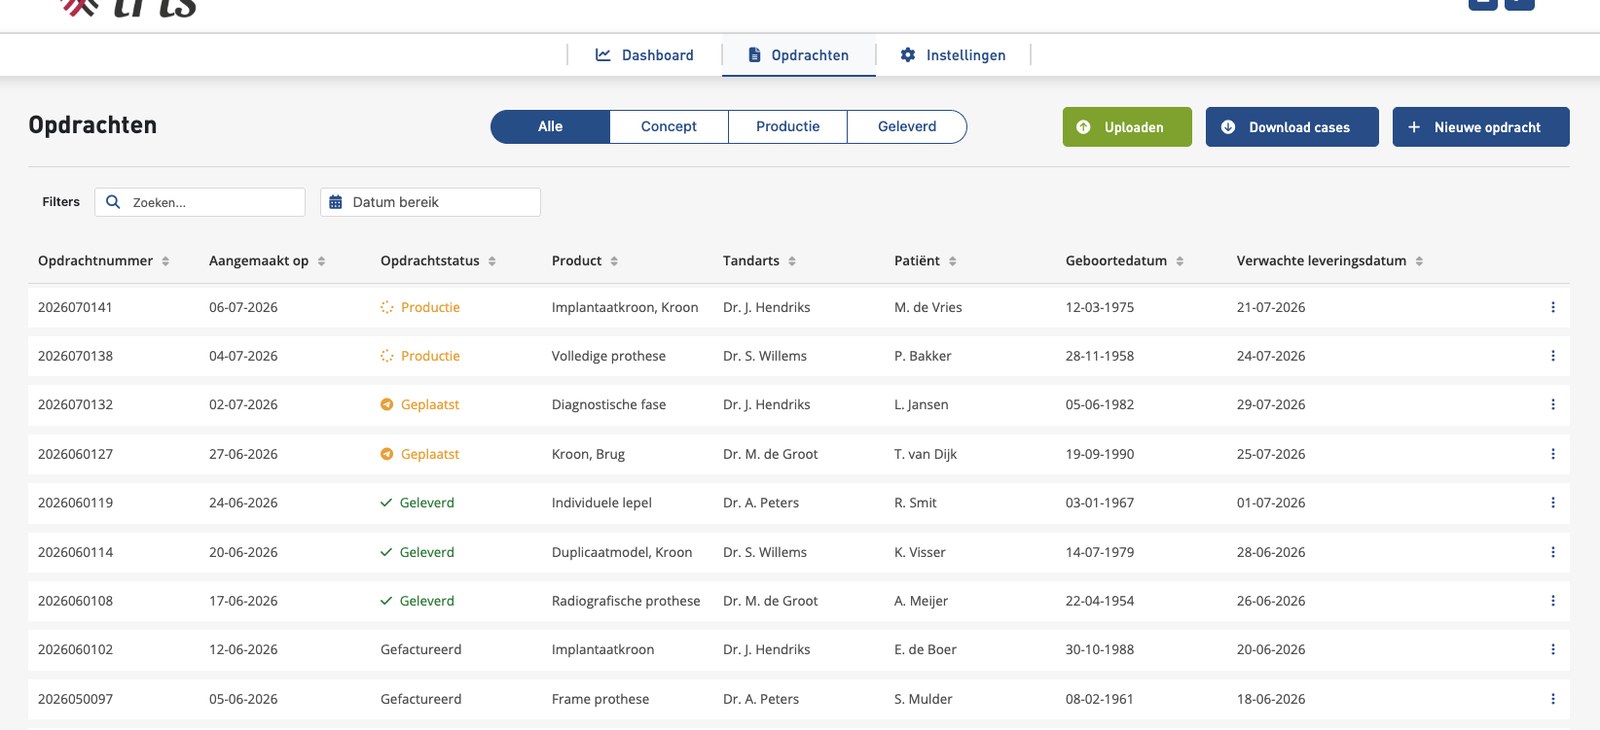Open the Dashboard tab

tap(645, 55)
